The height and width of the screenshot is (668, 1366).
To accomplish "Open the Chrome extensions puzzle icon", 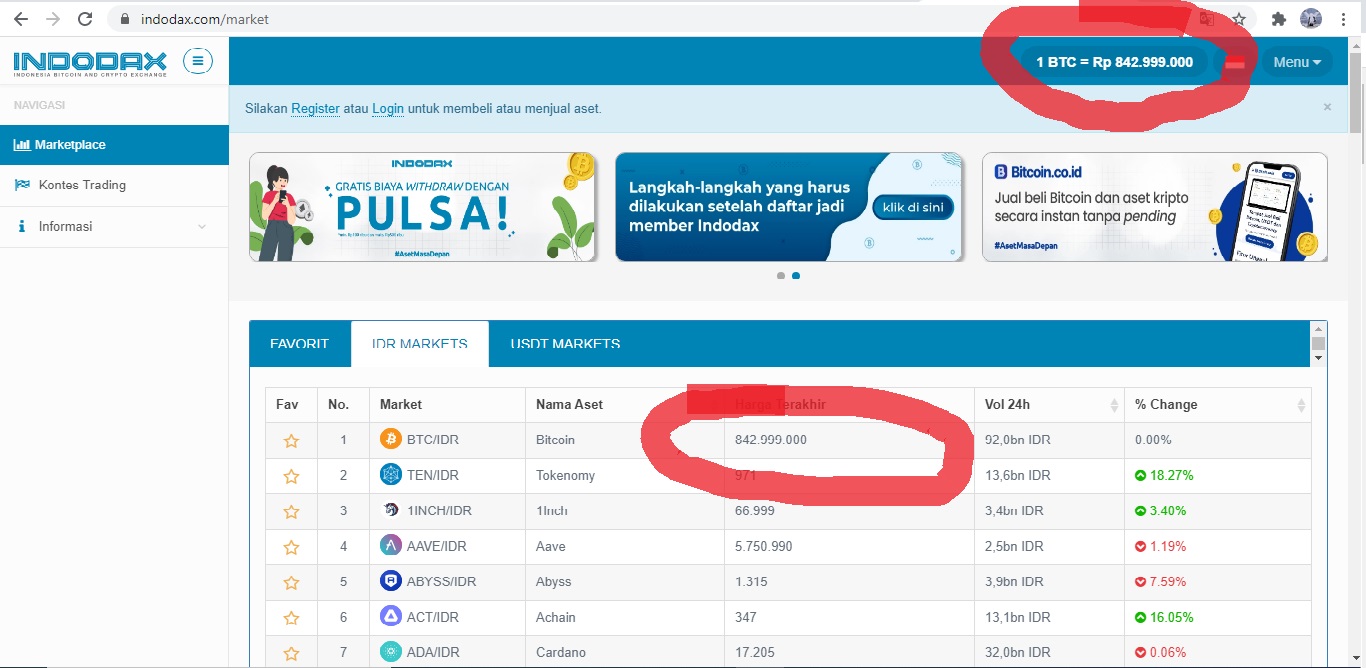I will tap(1278, 19).
